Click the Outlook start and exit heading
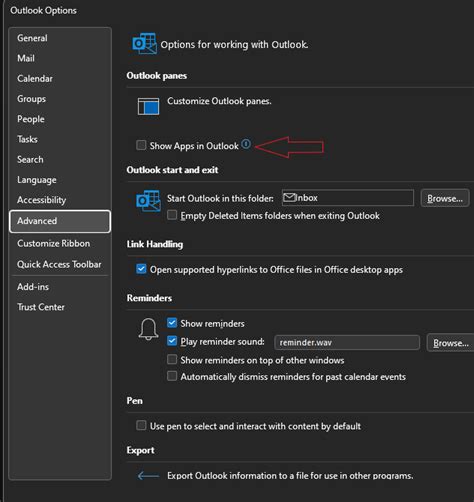This screenshot has height=502, width=474. pyautogui.click(x=172, y=170)
